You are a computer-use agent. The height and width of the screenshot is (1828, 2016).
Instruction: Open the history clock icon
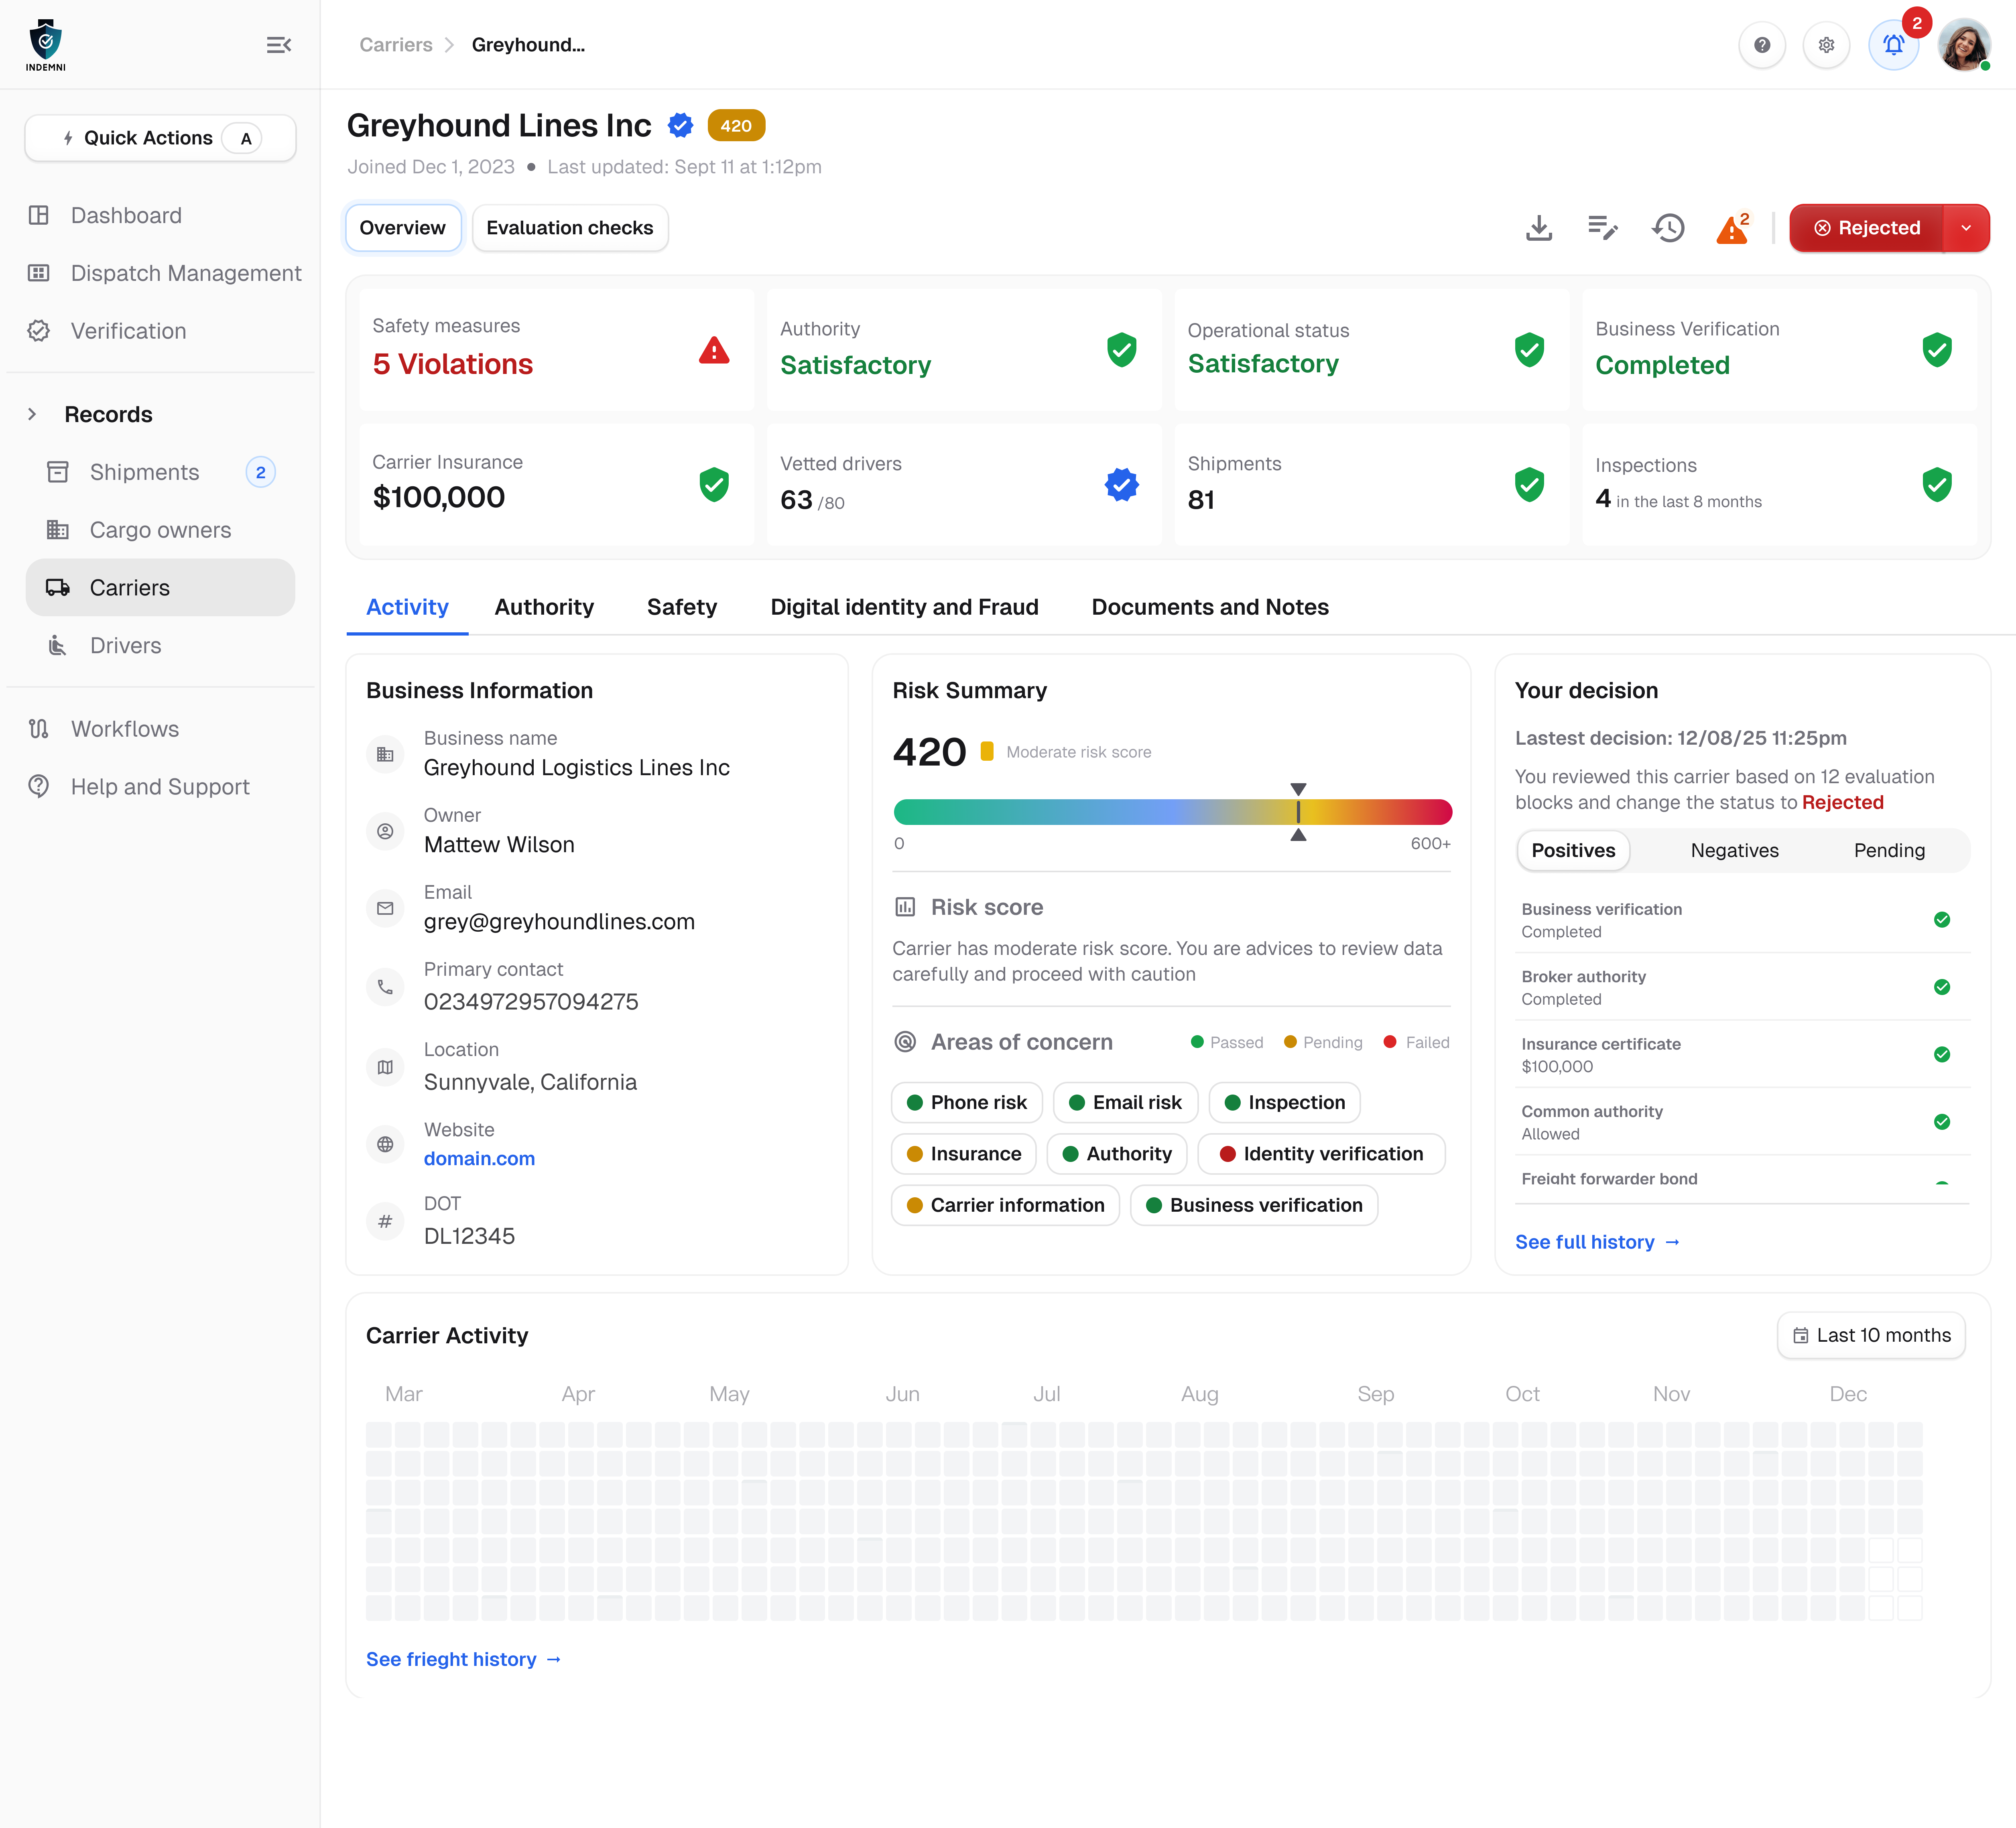point(1668,228)
